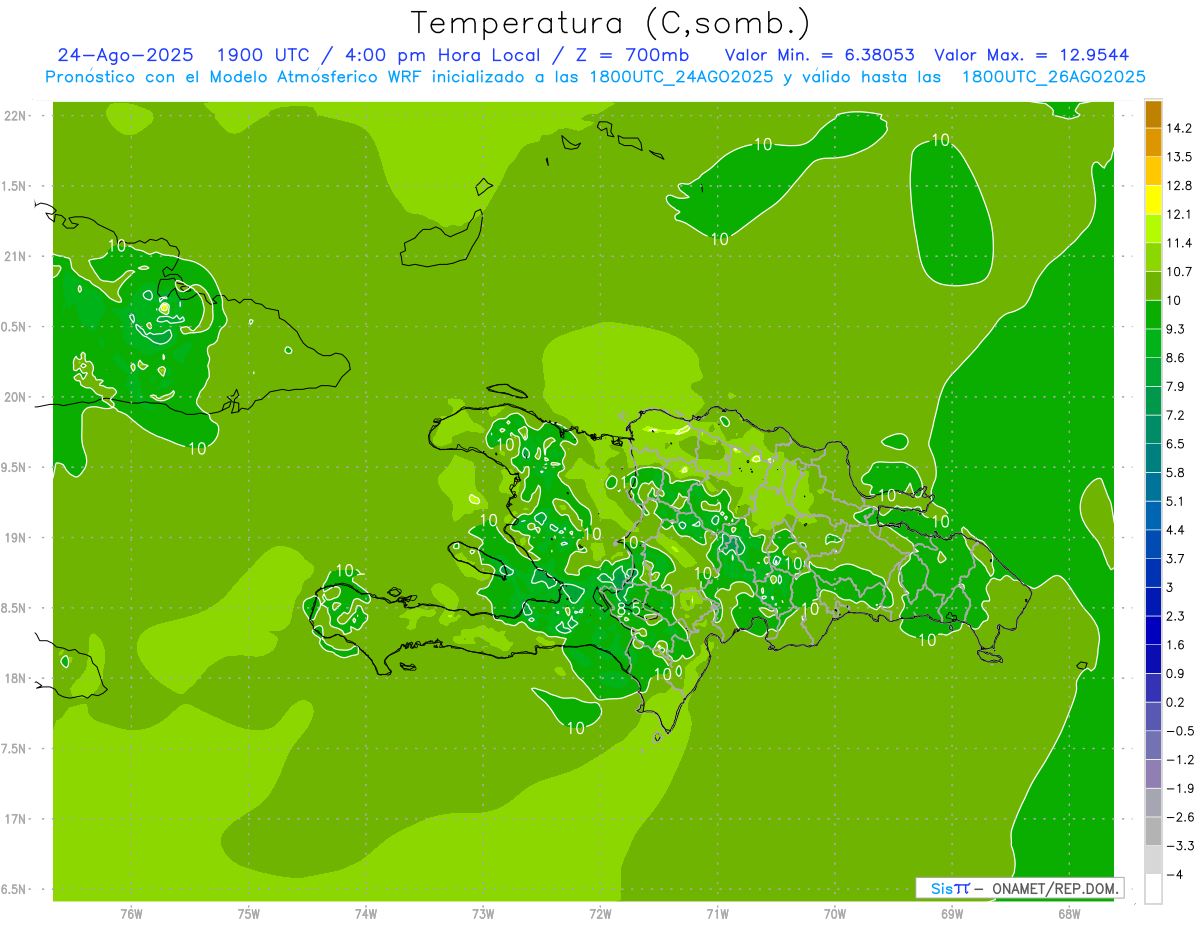Viewport: 1200px width, 927px height.
Task: Click the "22N" latitude label
Action: pos(17,115)
